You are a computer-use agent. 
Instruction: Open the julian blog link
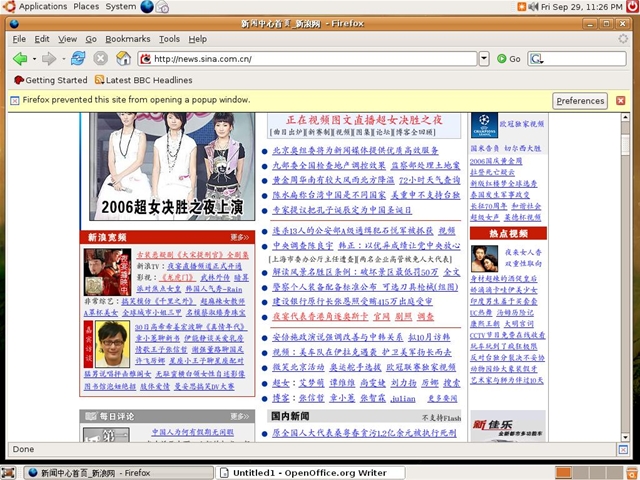tap(403, 398)
